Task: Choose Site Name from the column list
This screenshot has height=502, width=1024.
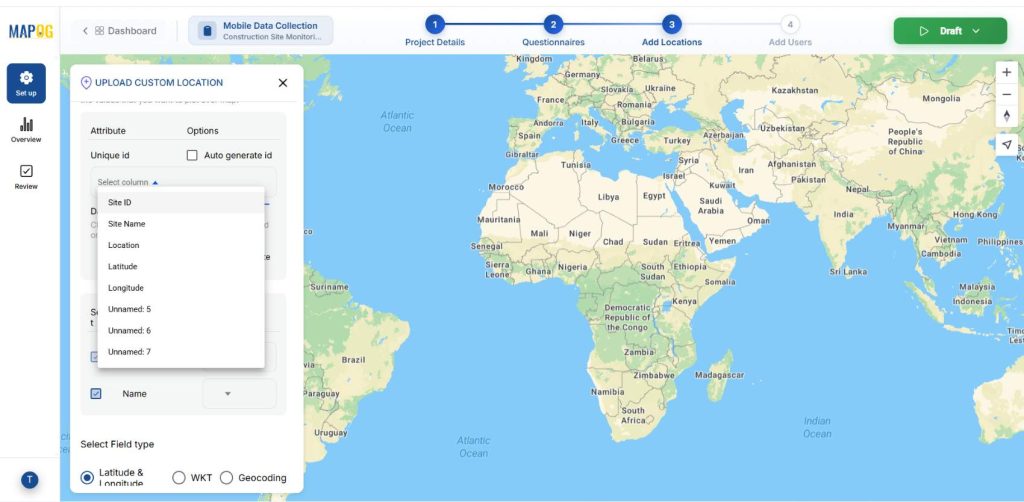Action: [181, 224]
